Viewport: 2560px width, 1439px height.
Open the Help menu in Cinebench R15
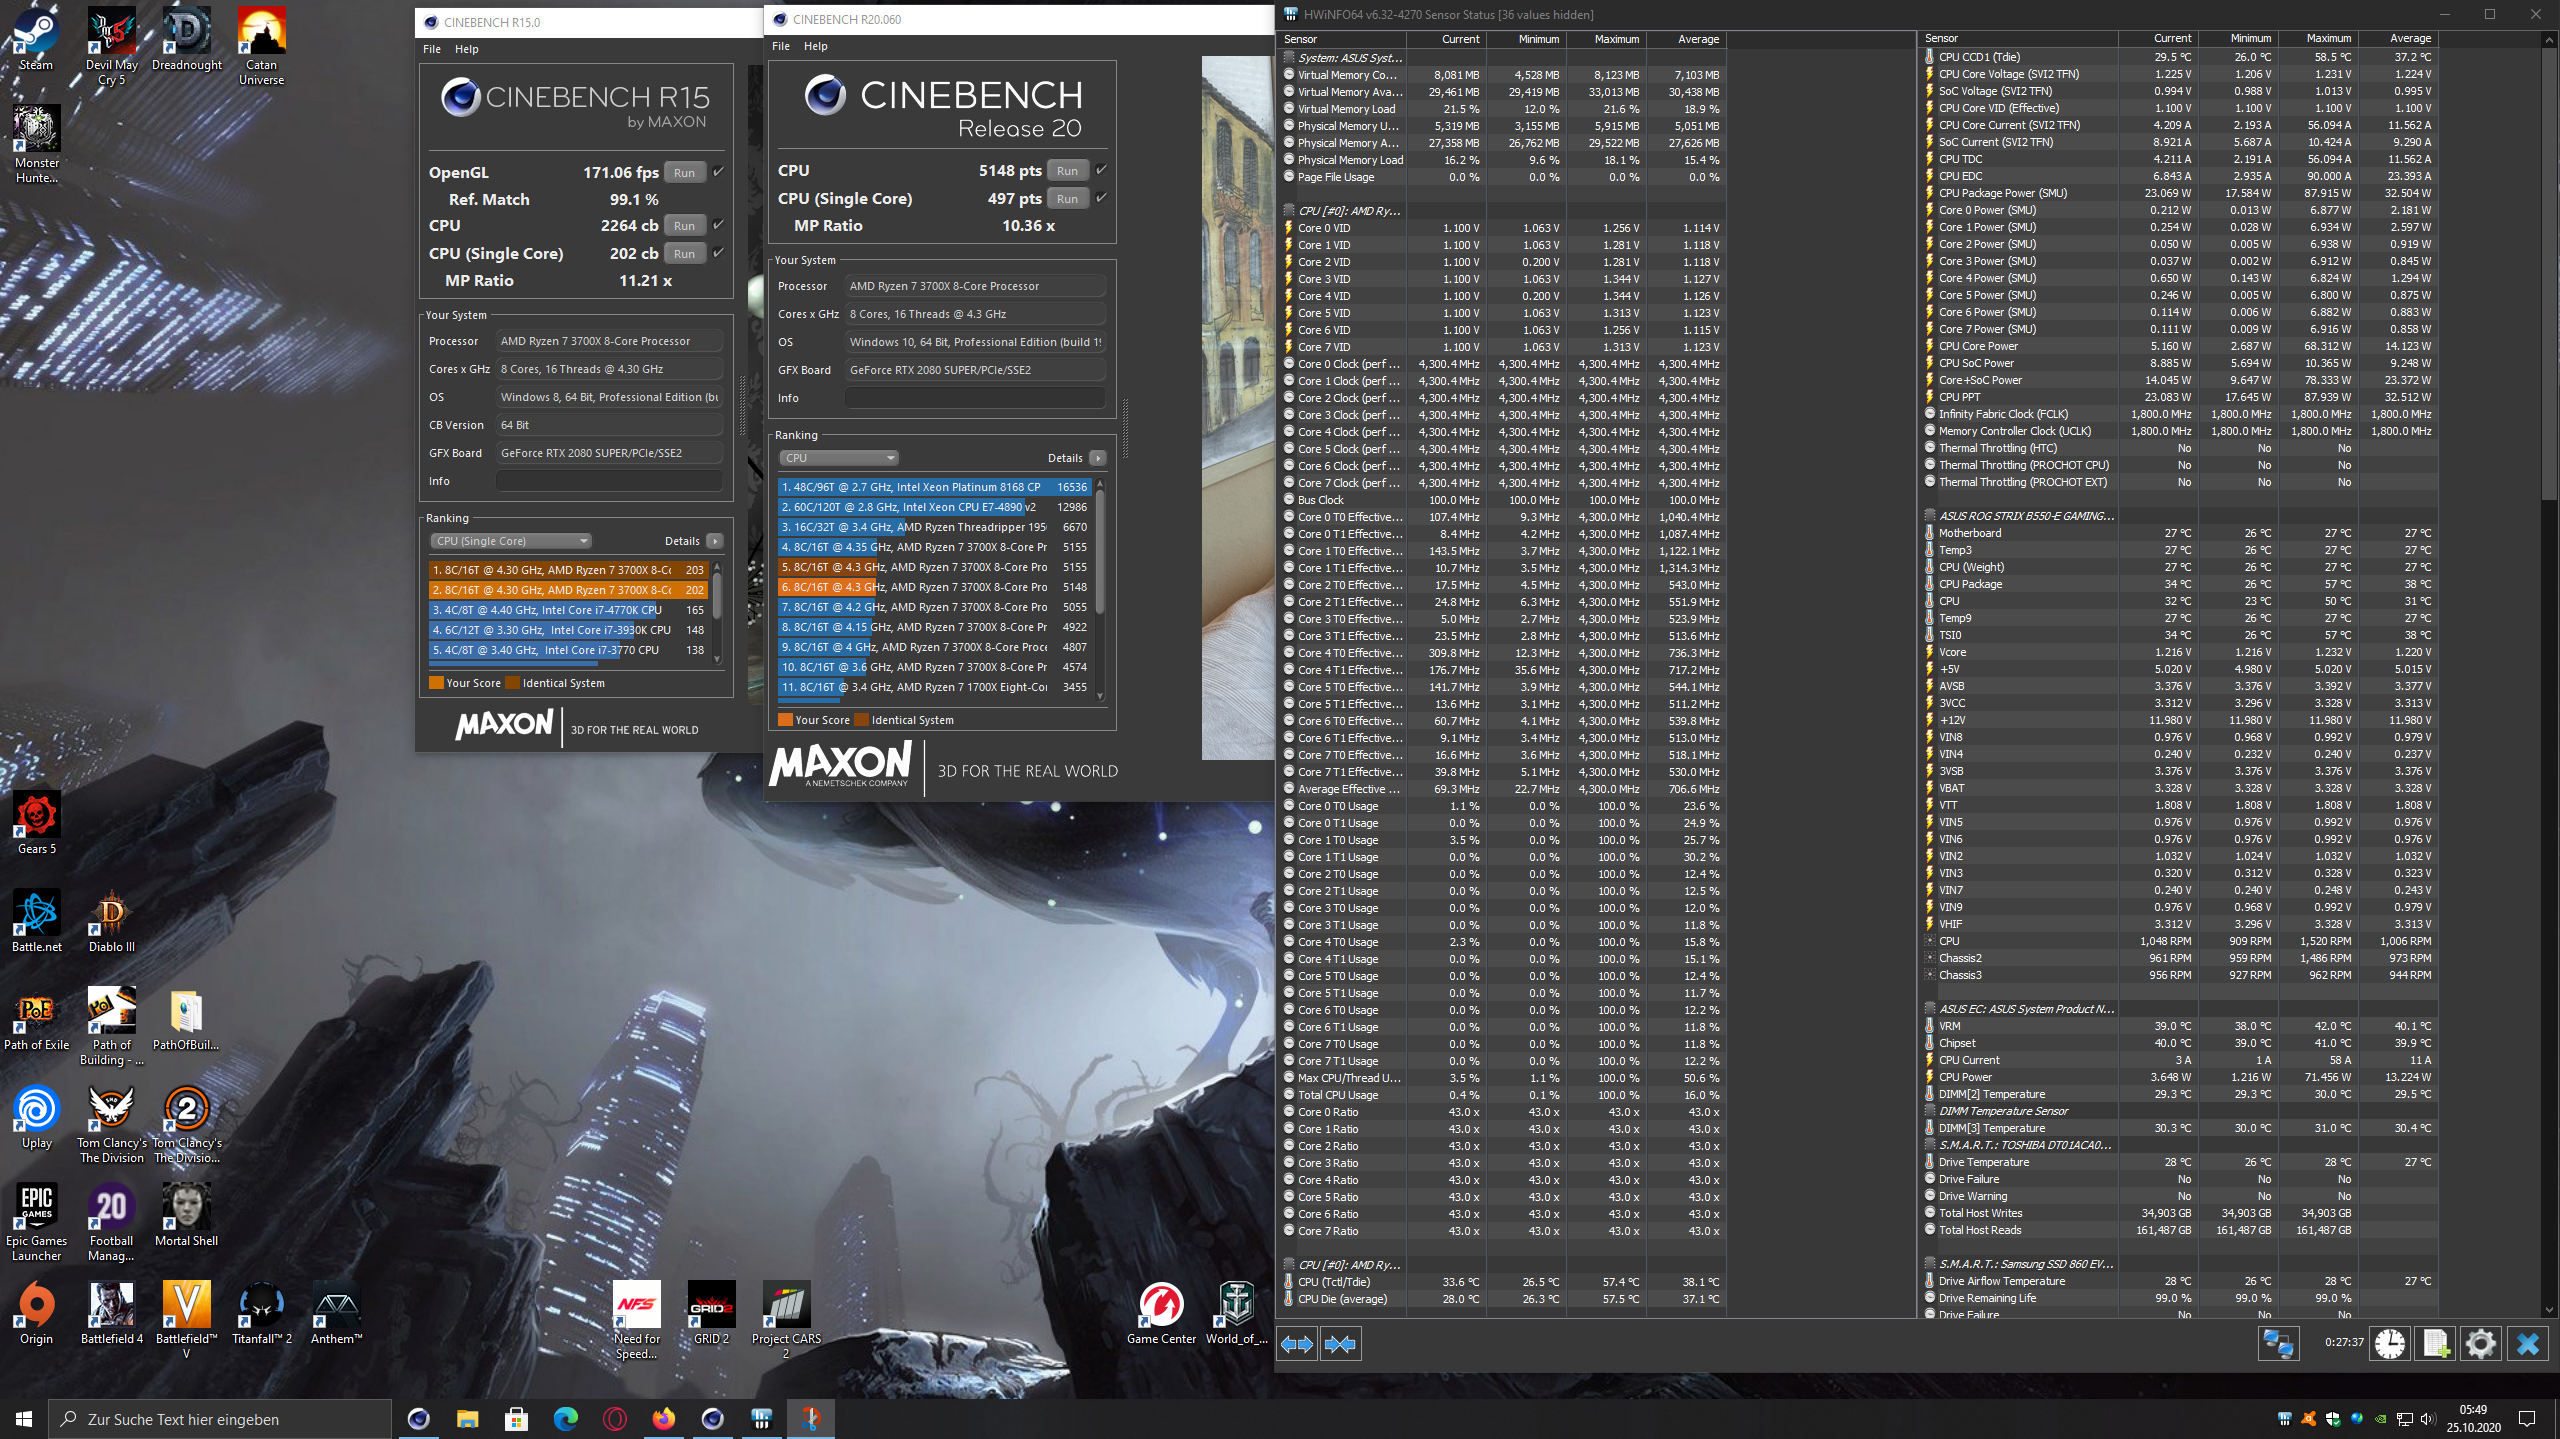466,48
